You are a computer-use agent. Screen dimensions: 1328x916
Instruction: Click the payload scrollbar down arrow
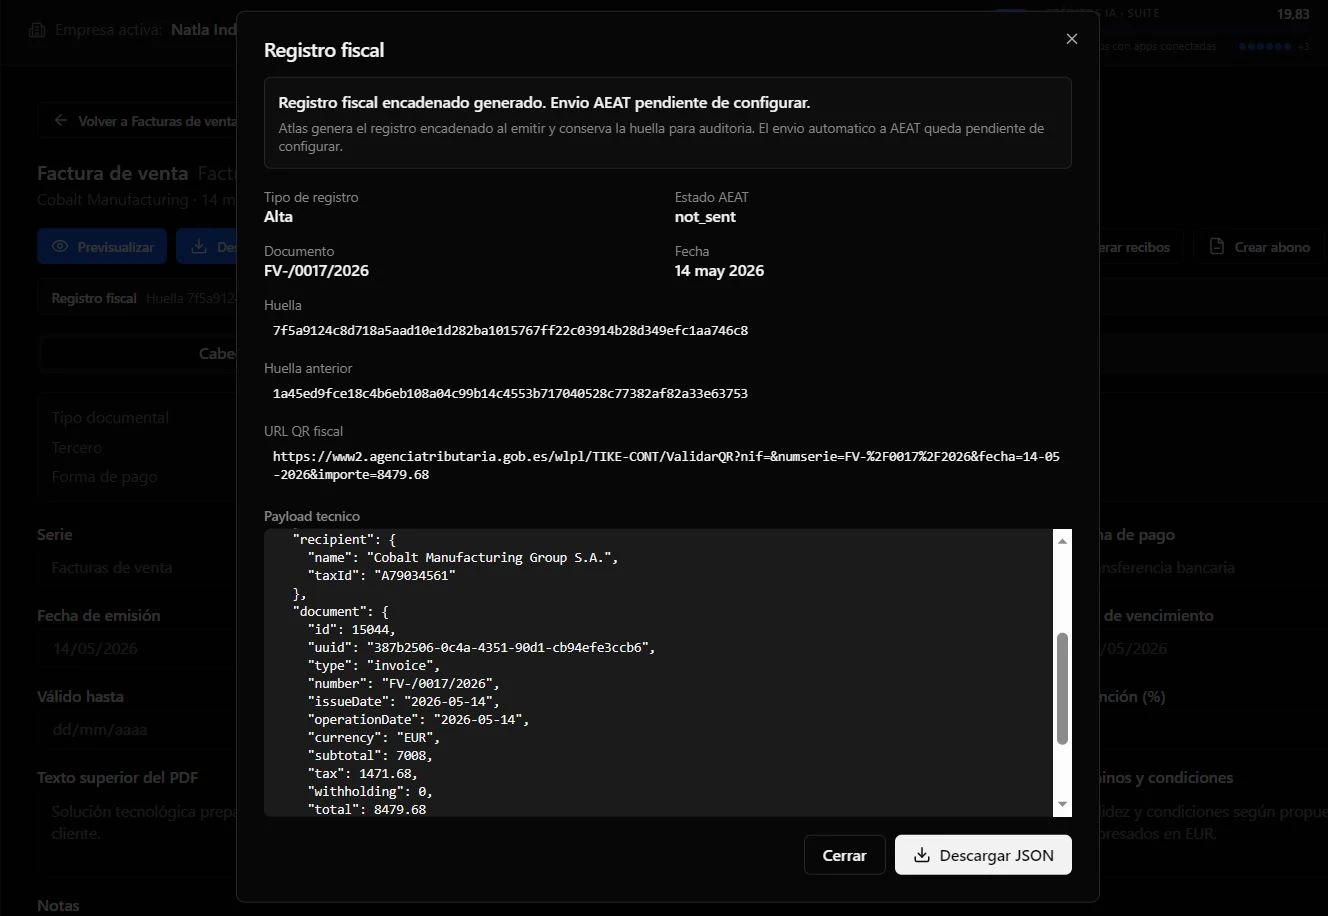(1062, 804)
